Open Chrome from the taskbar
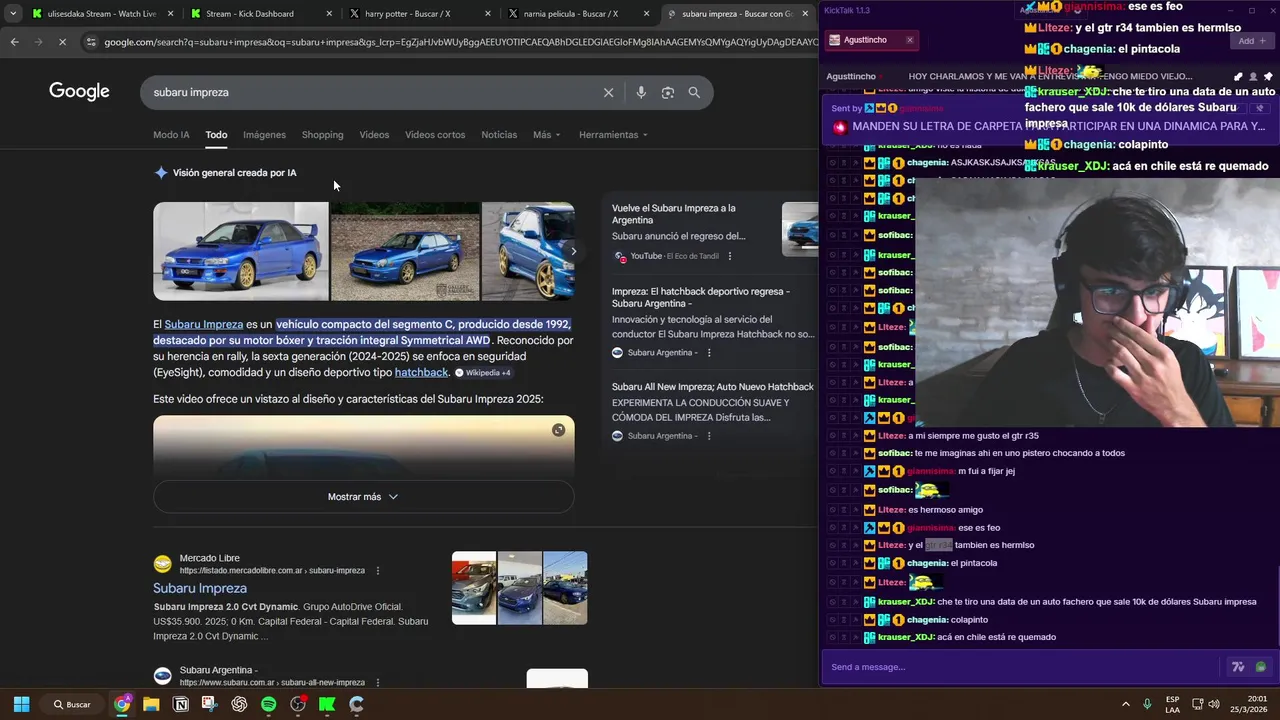Screen dimensions: 1280x720 122,704
